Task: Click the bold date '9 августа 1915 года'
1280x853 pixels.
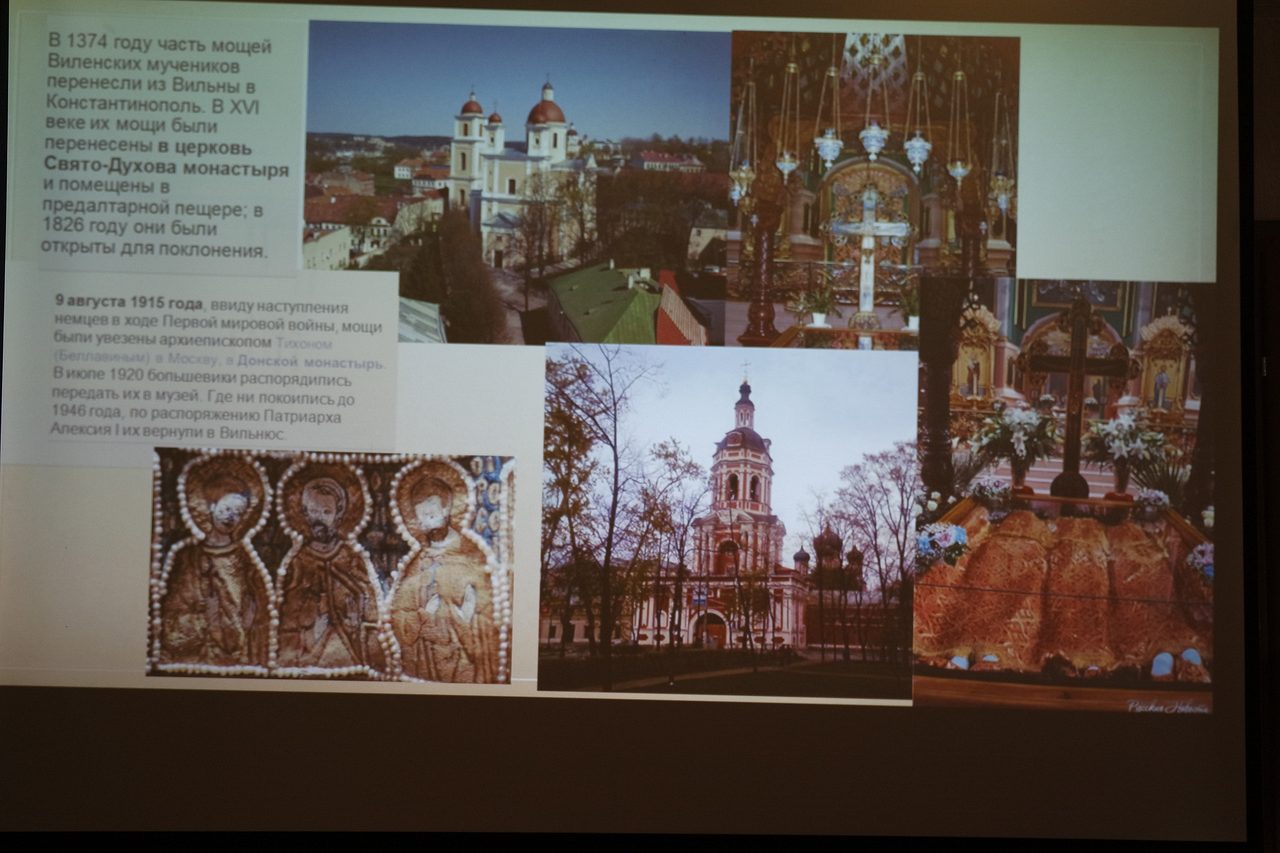Action: tap(130, 303)
